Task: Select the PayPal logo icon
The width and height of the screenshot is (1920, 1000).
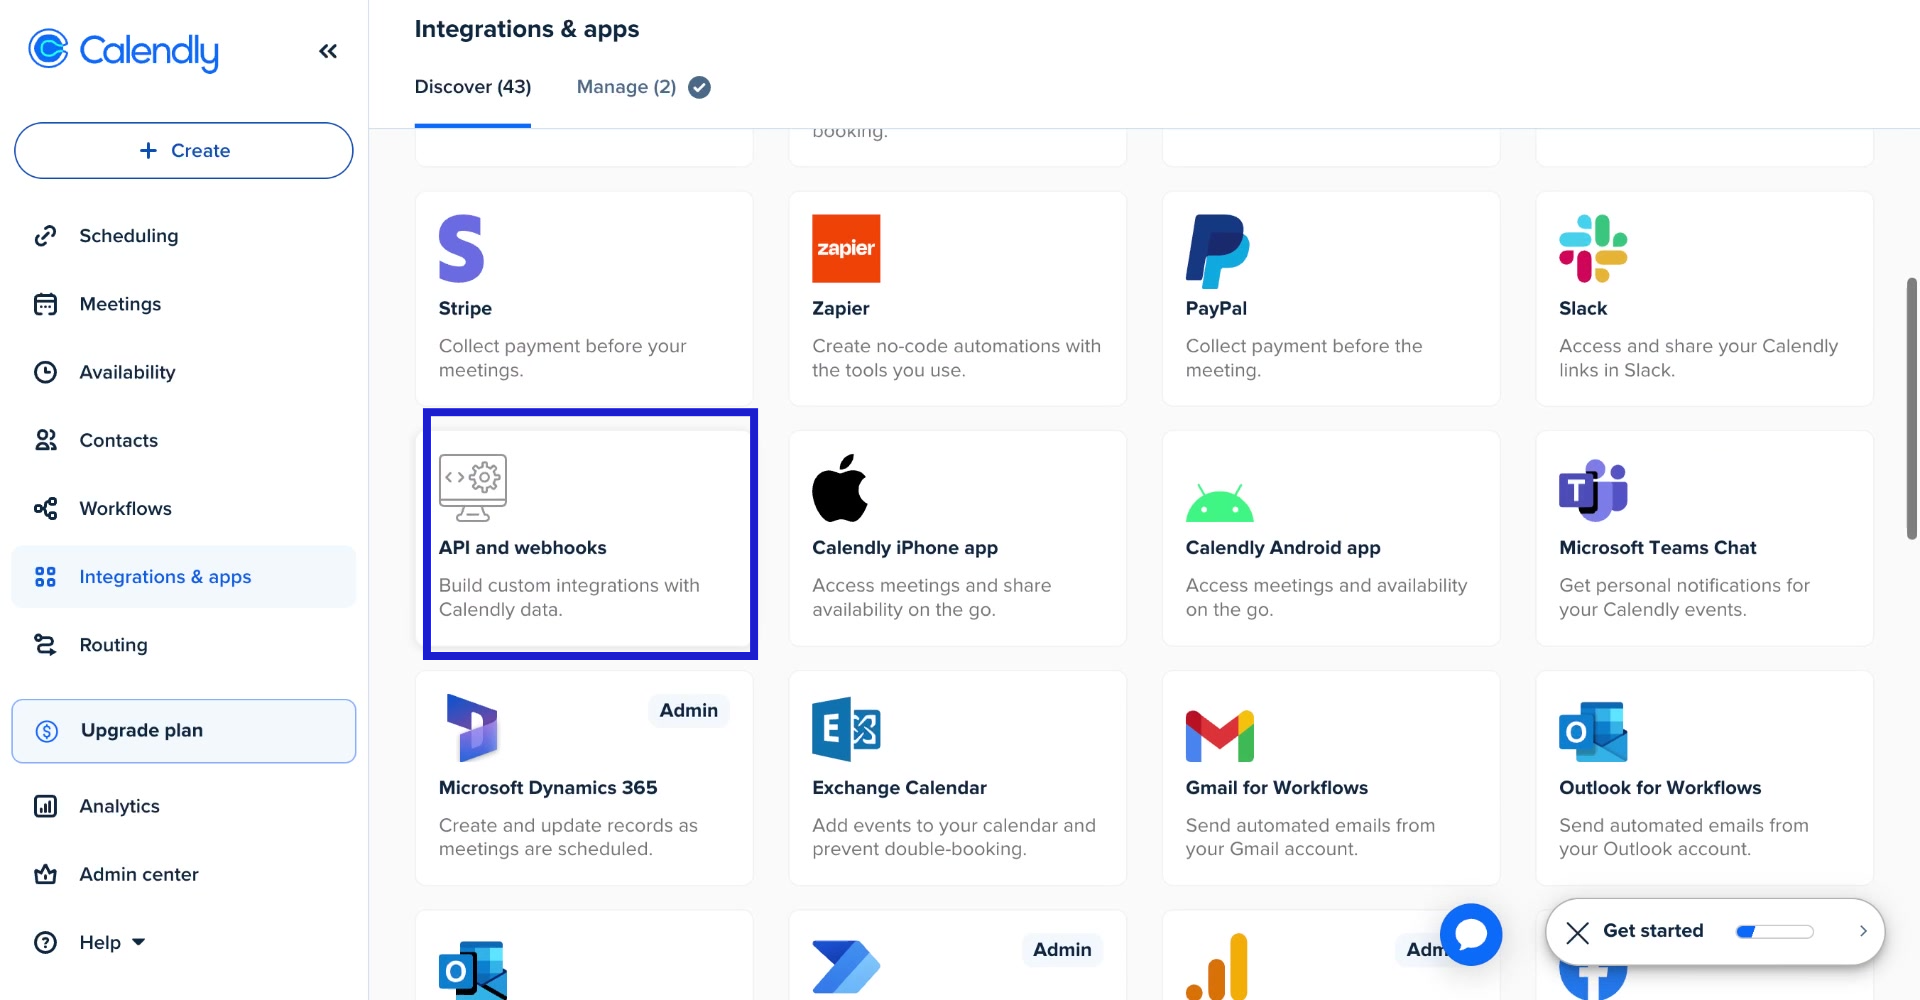Action: [1217, 250]
